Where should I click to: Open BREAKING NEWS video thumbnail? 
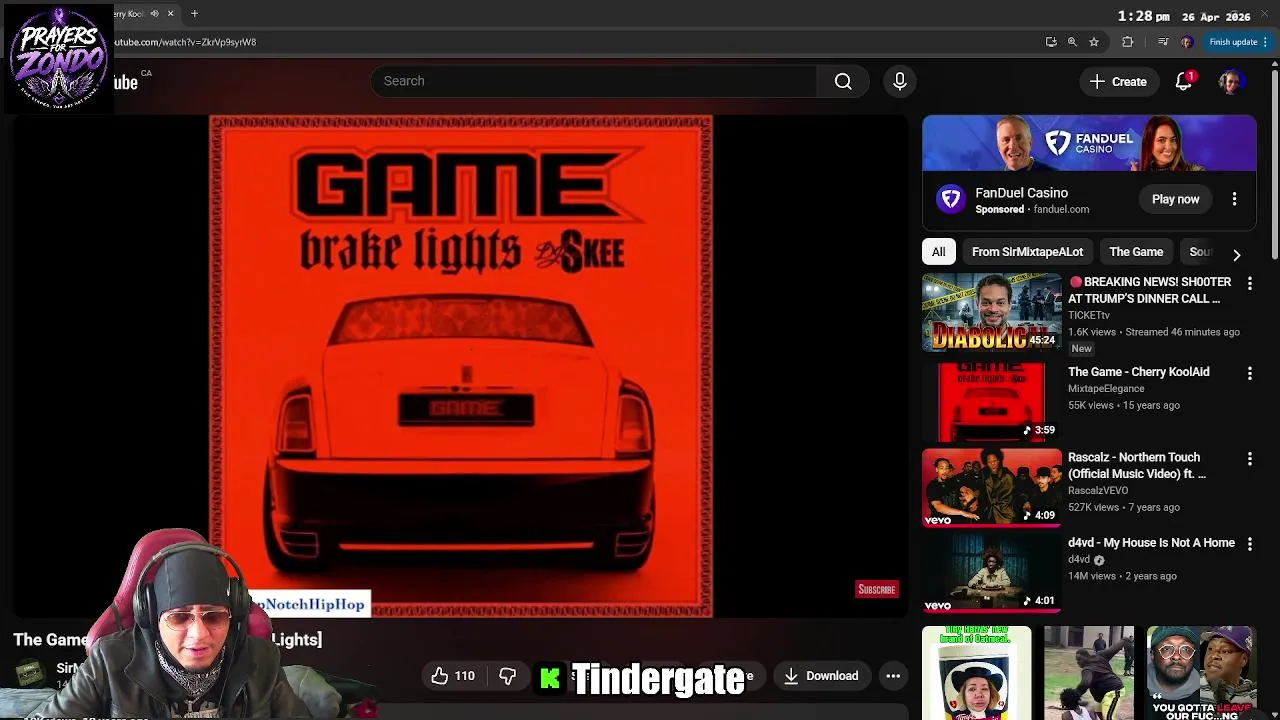(990, 312)
